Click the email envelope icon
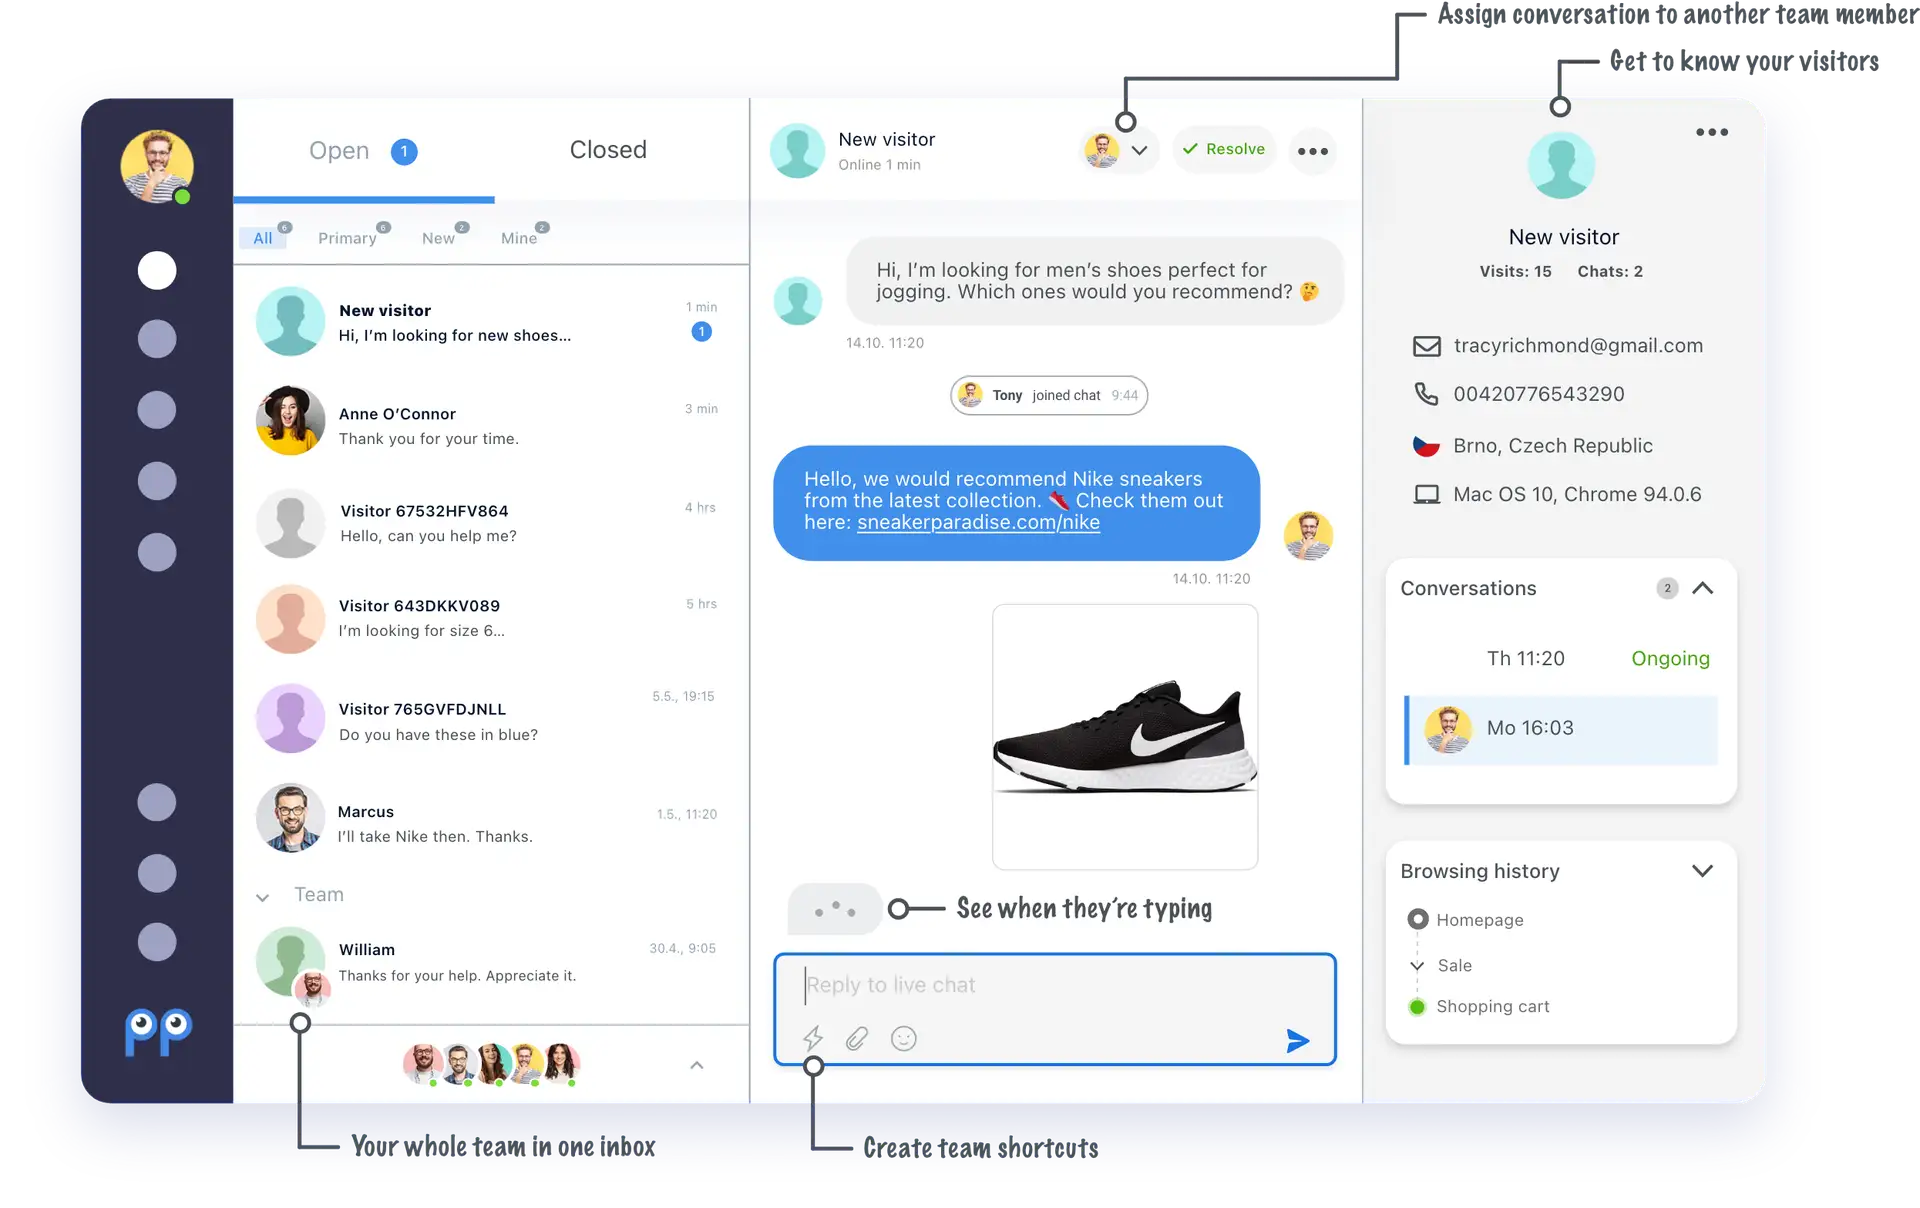 point(1427,346)
